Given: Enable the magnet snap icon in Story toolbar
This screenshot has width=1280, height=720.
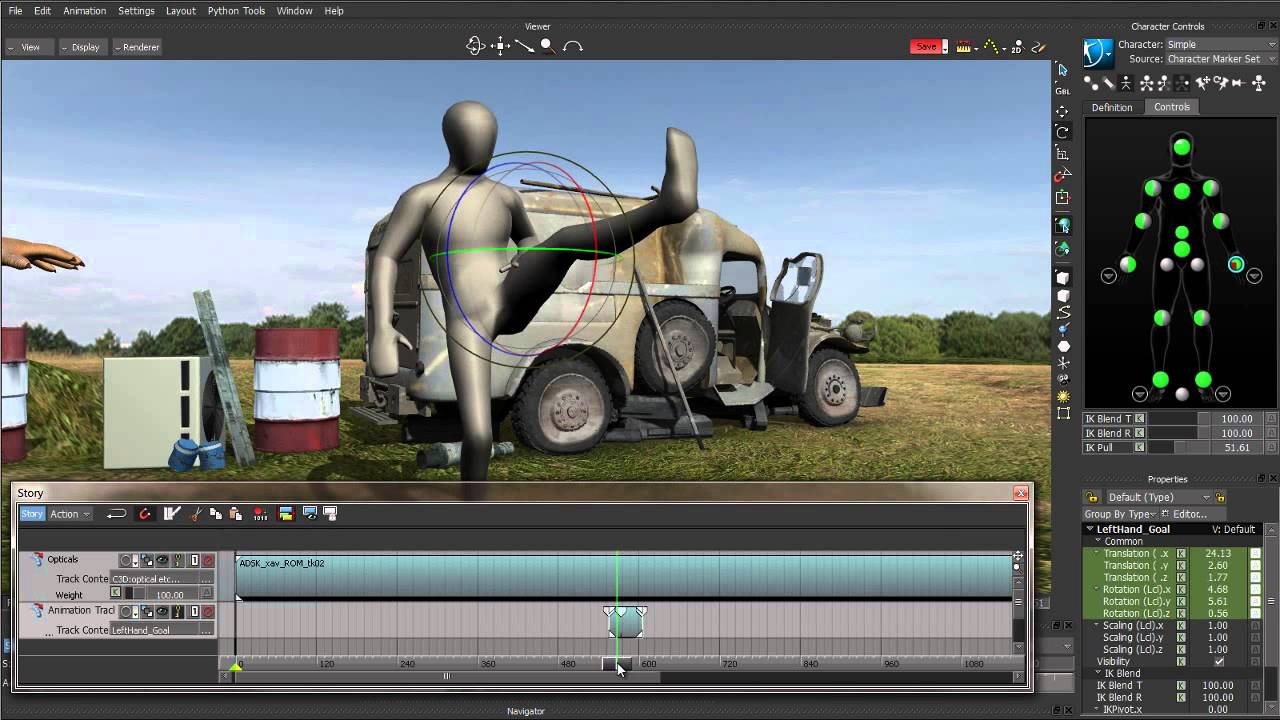Looking at the screenshot, I should [144, 512].
